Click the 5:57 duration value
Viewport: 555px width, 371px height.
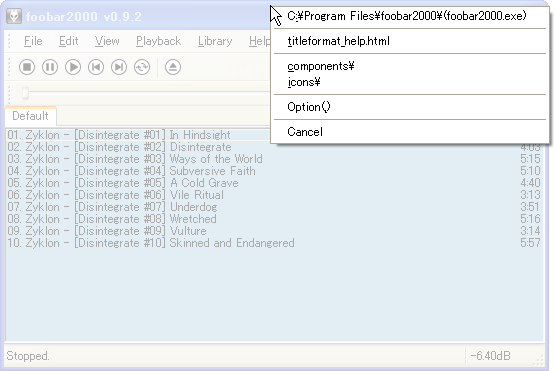coord(530,243)
